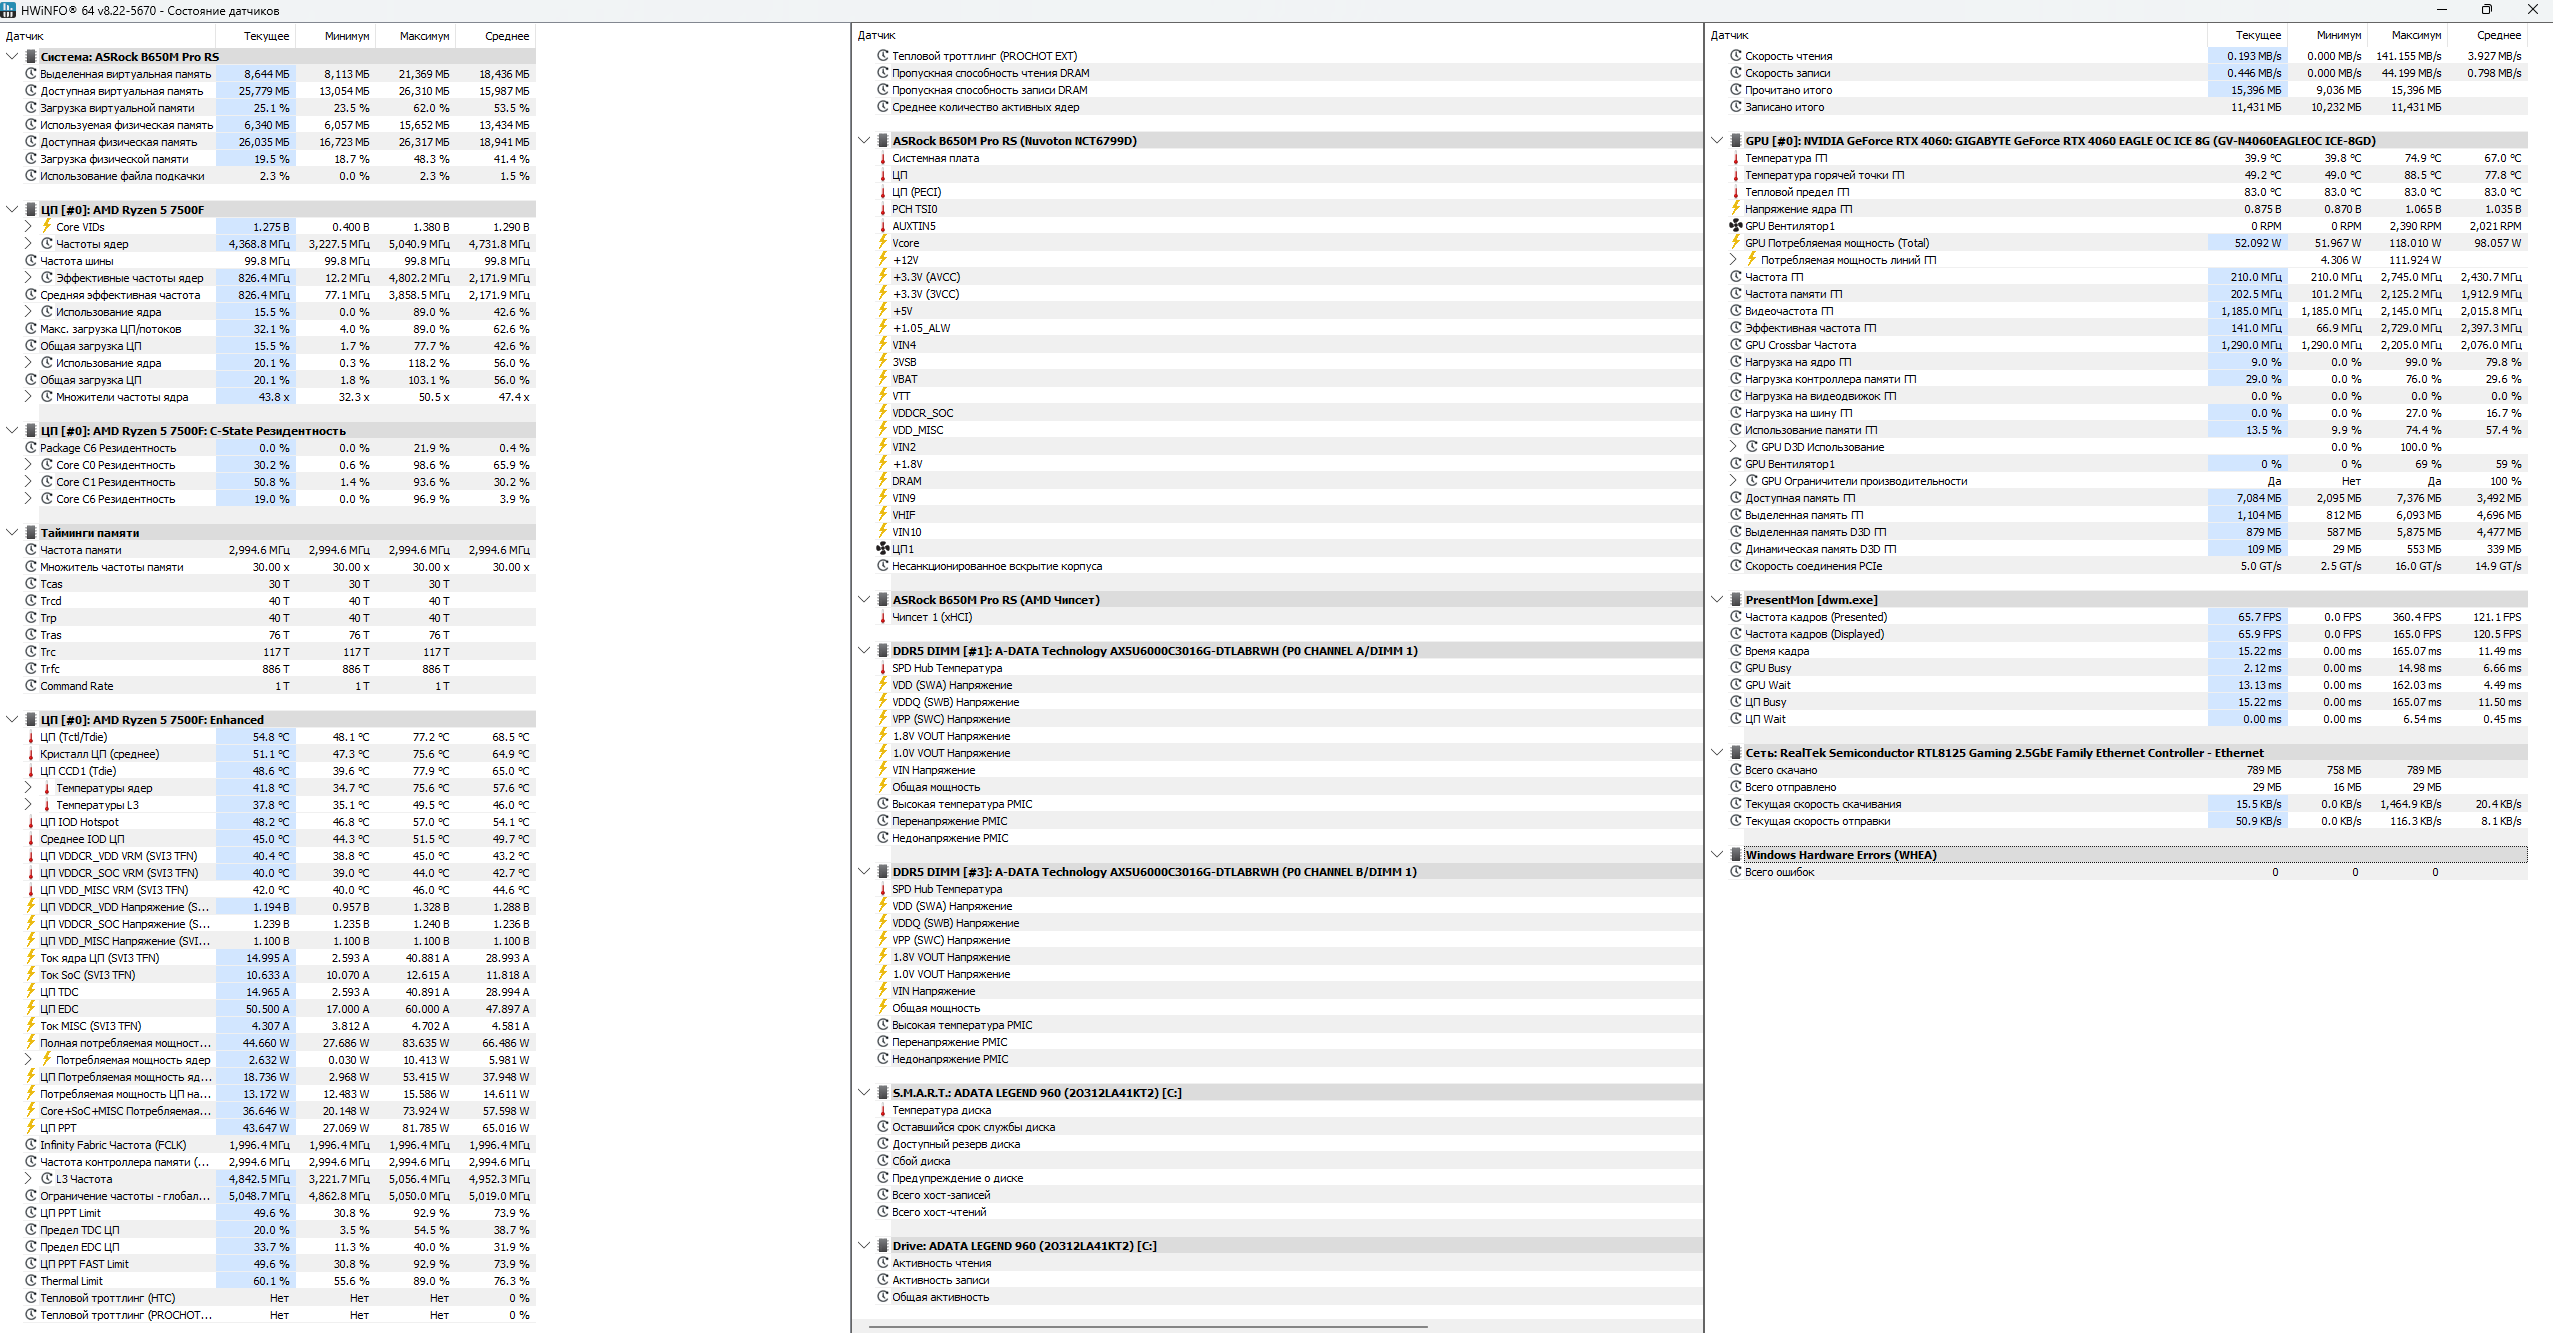Click the thermometer icon next to ЦП (Tctl/Tdie)

point(31,738)
